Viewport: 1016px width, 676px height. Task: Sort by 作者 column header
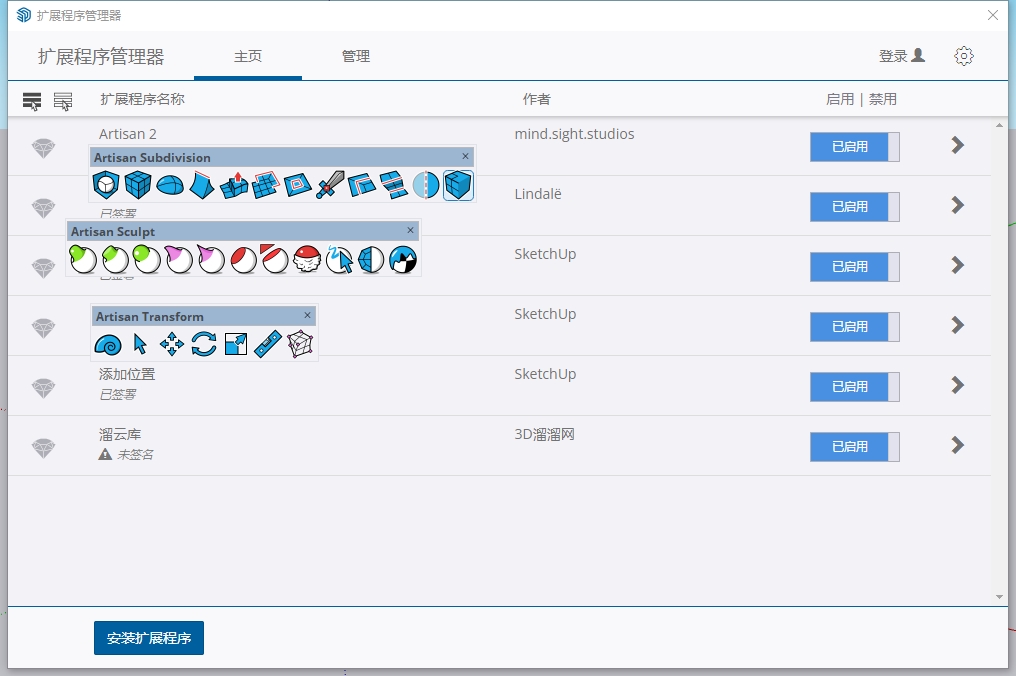(x=537, y=99)
